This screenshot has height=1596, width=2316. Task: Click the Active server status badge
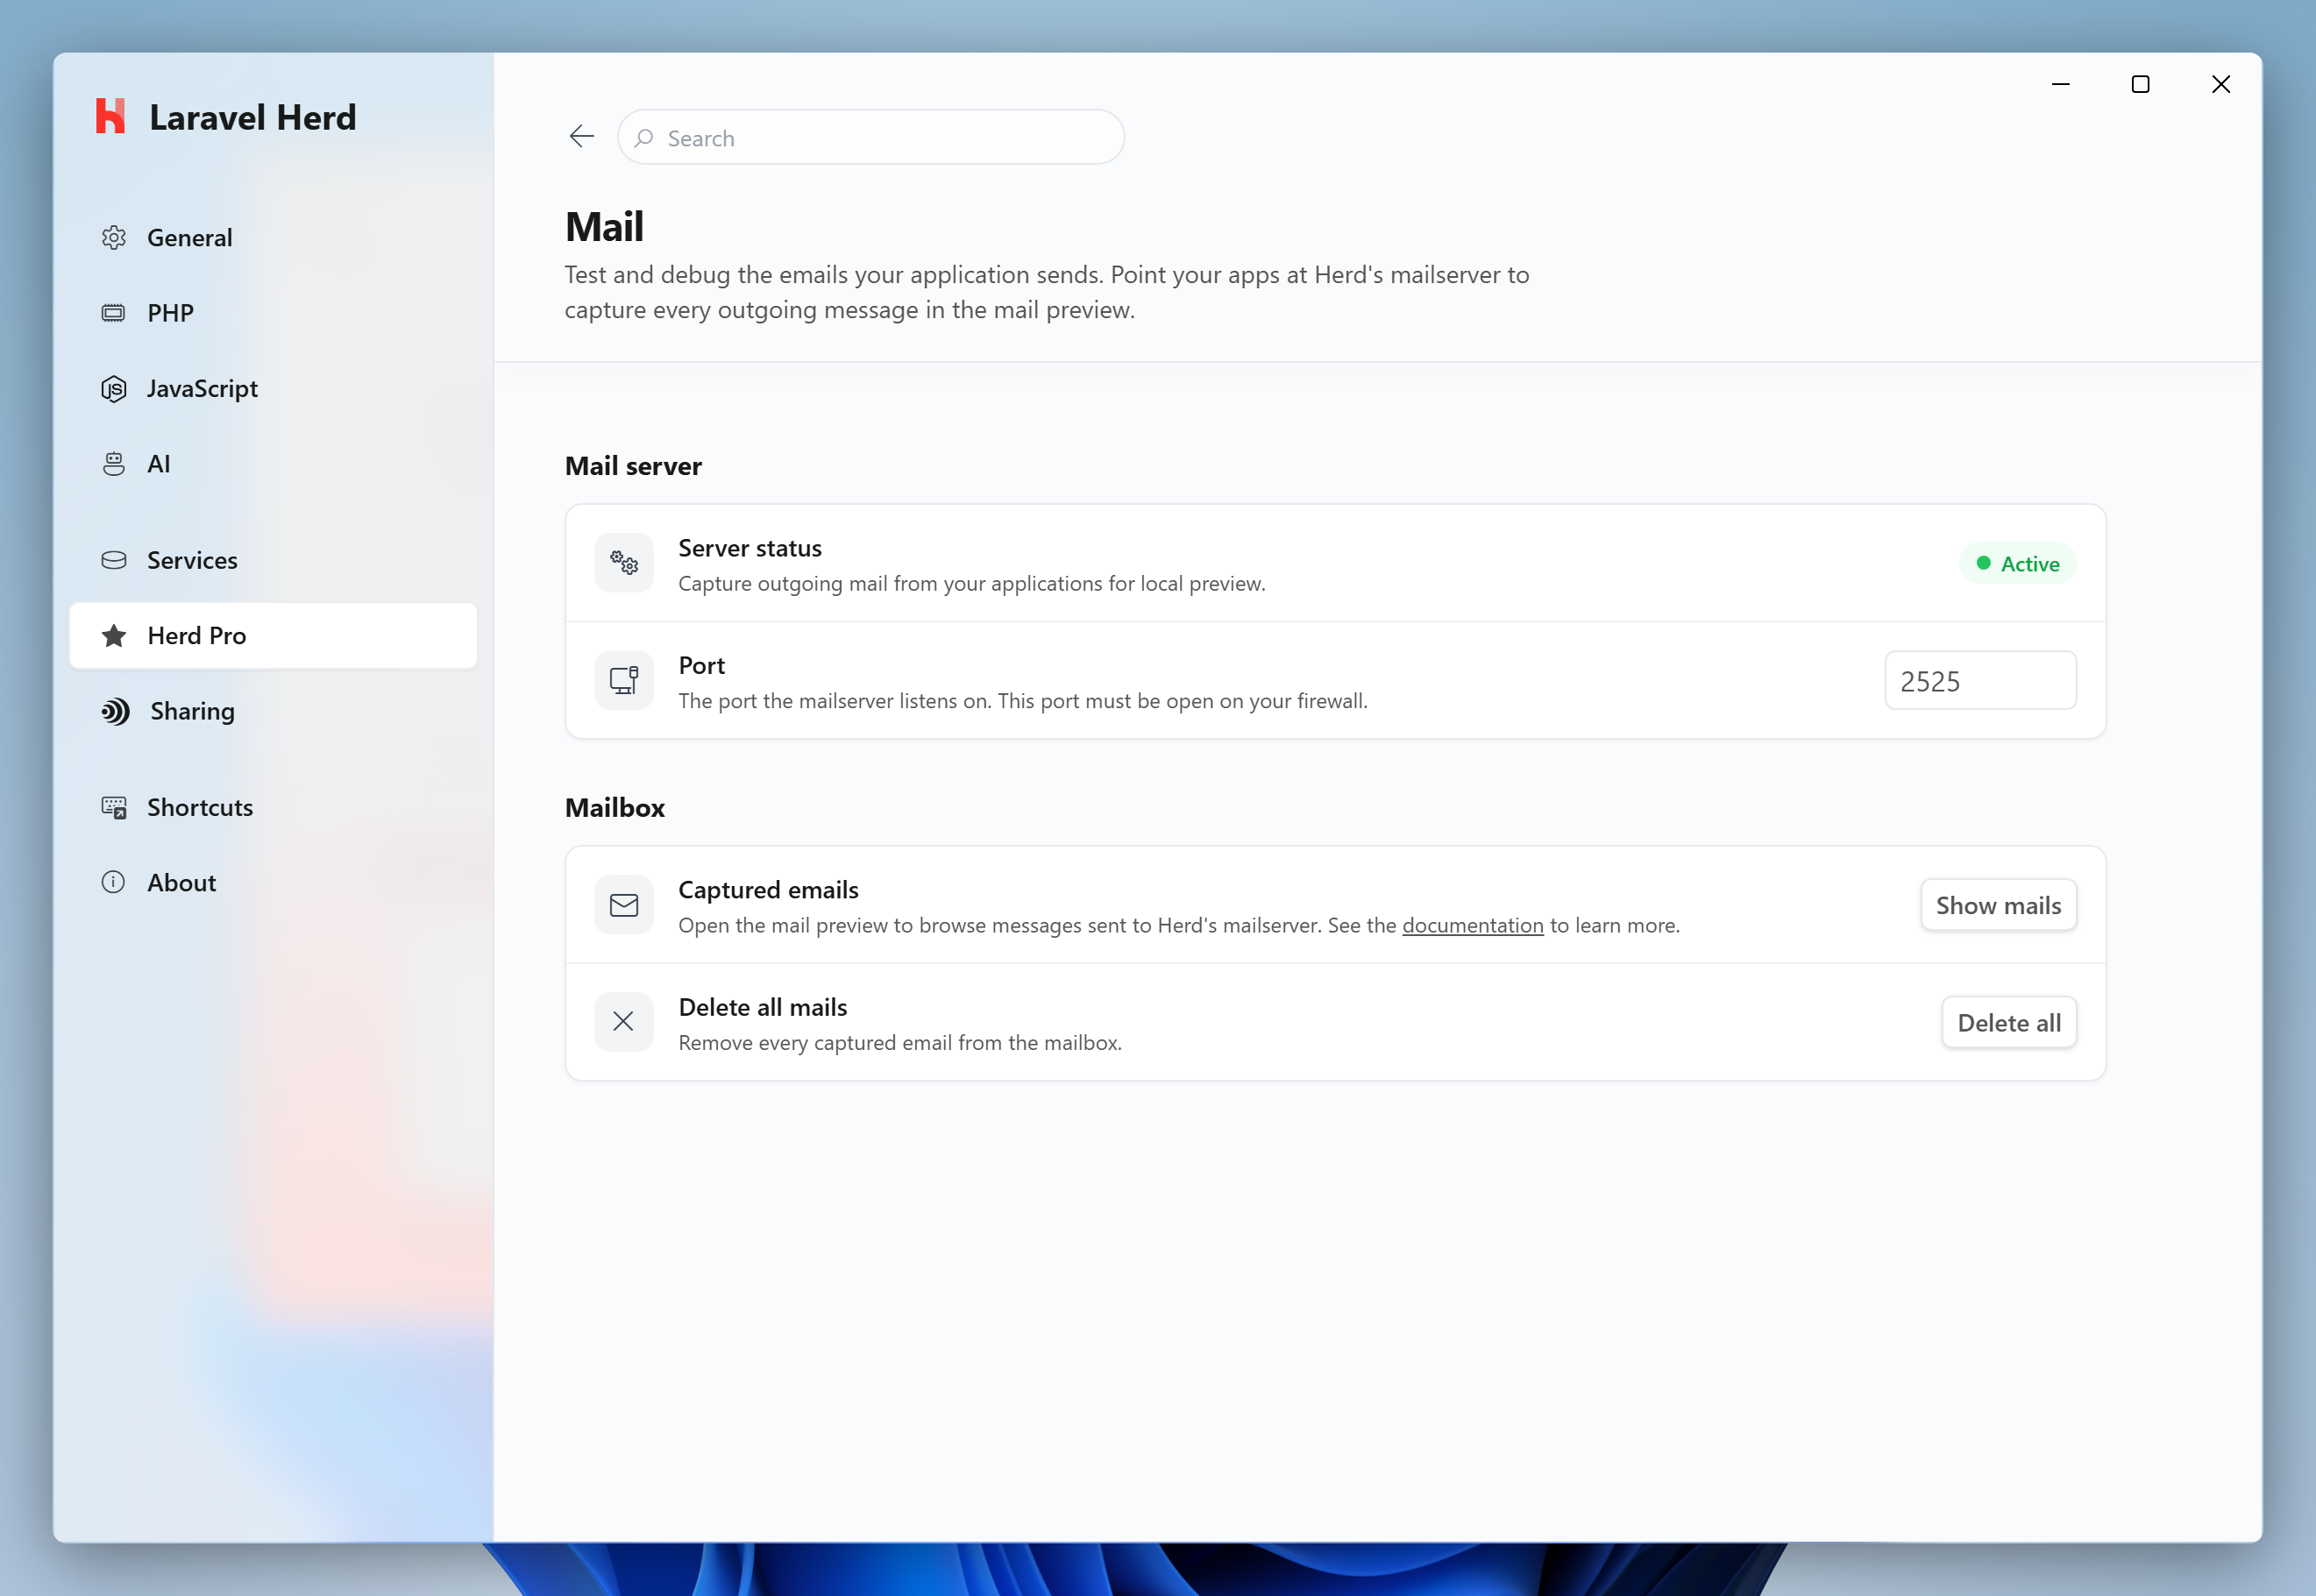2018,563
